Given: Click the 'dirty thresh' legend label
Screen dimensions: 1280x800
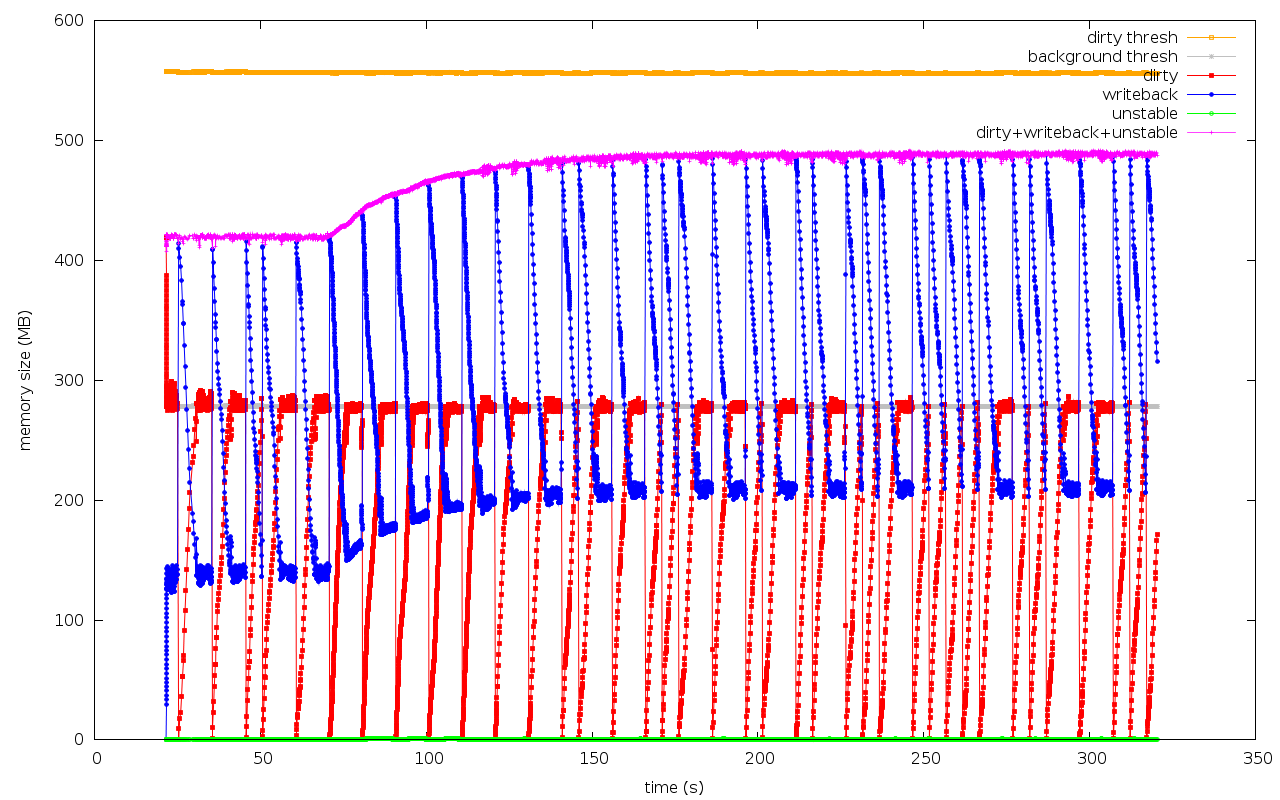Looking at the screenshot, I should 1132,38.
